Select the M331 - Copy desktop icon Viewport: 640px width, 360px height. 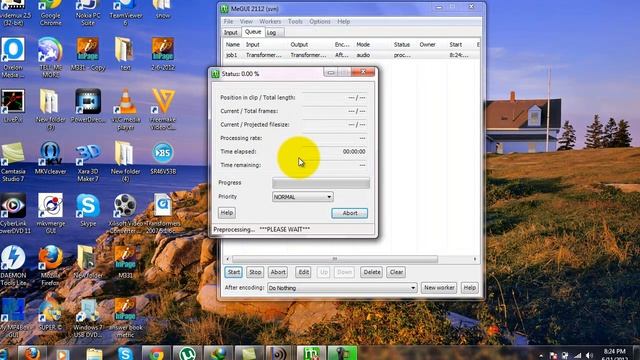coord(88,54)
